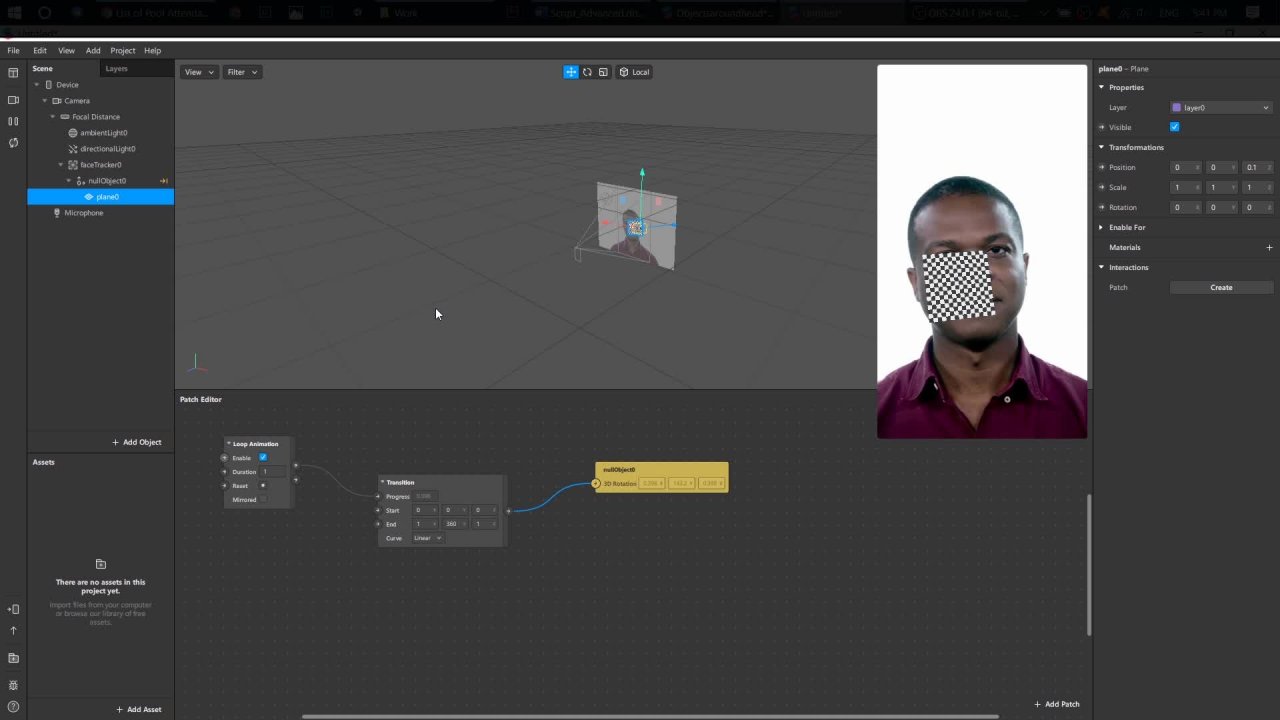The image size is (1280, 720).
Task: Click the blue Move tool icon
Action: (570, 71)
